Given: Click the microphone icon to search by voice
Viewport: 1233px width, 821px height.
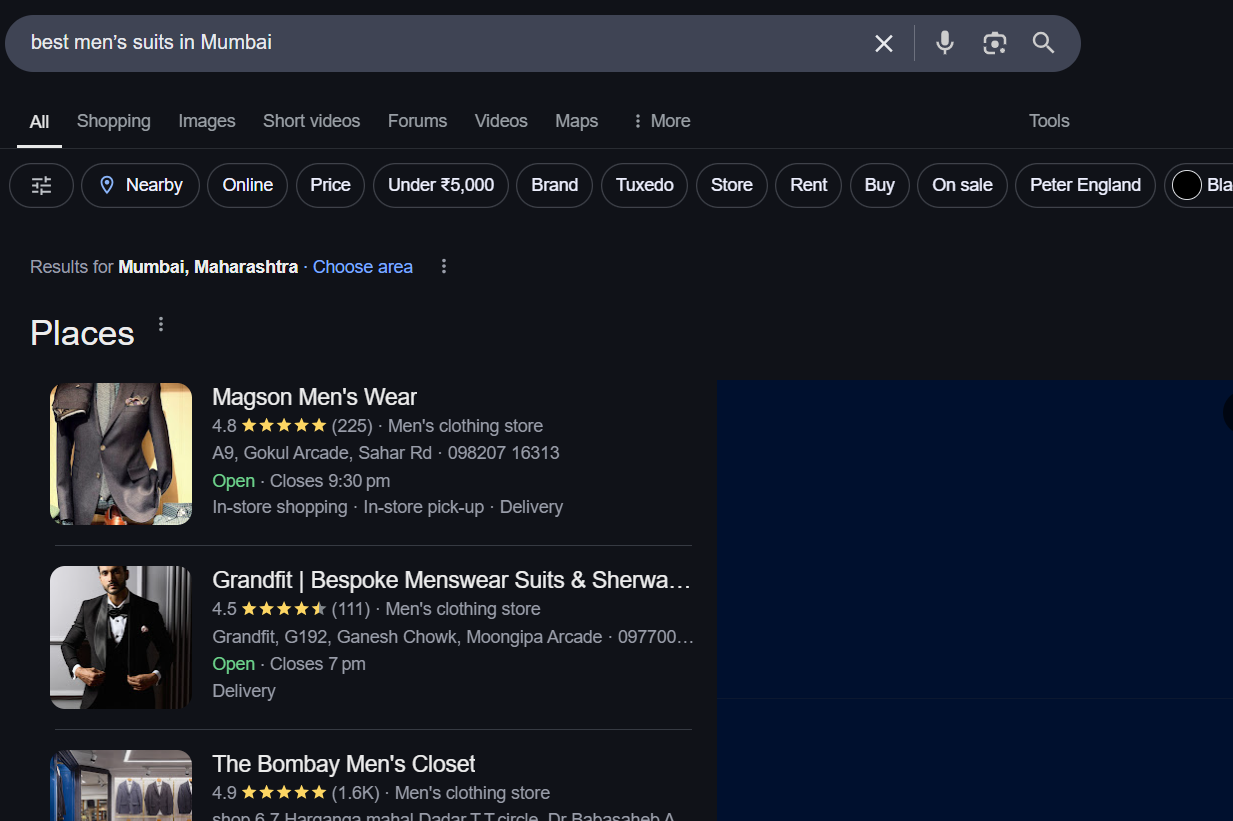Looking at the screenshot, I should pyautogui.click(x=944, y=43).
